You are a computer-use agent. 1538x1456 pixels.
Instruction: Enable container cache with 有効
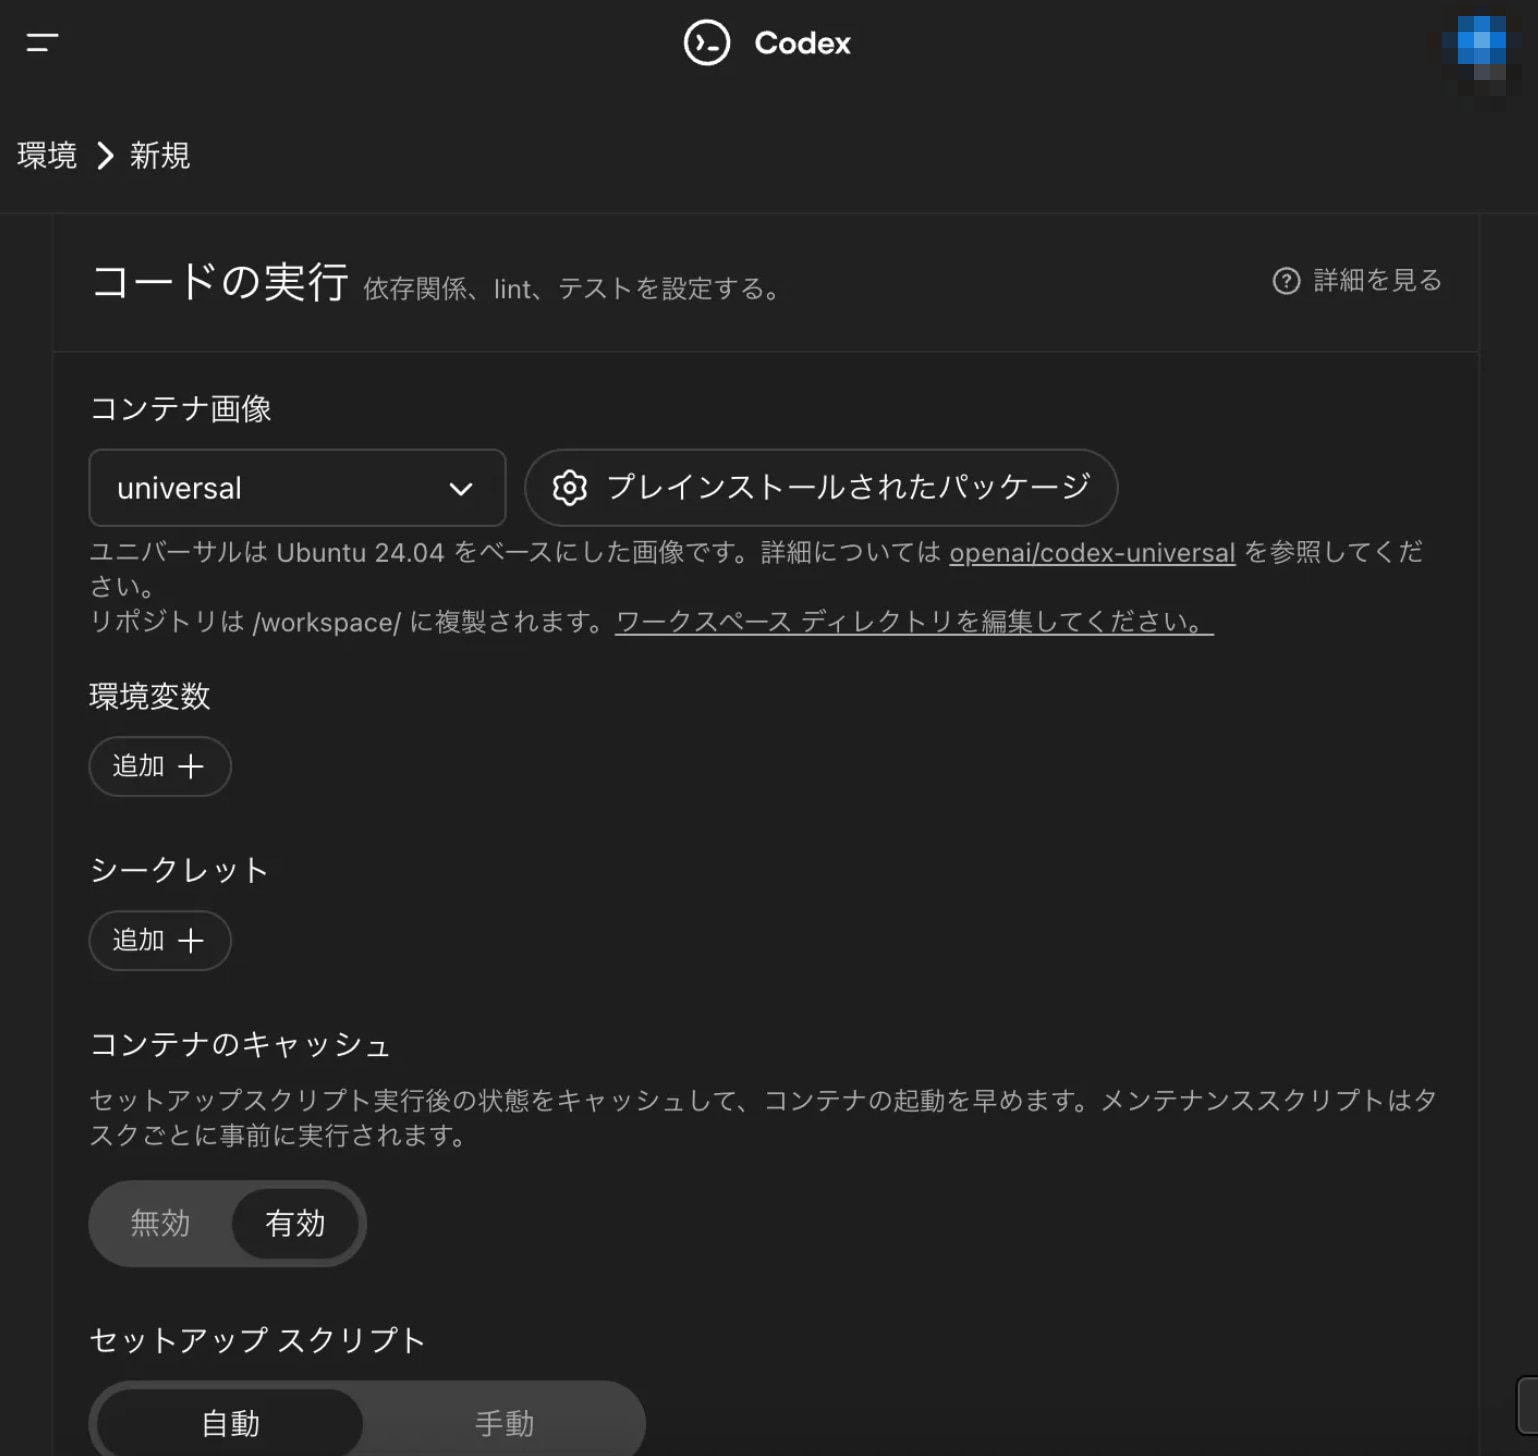[x=295, y=1223]
